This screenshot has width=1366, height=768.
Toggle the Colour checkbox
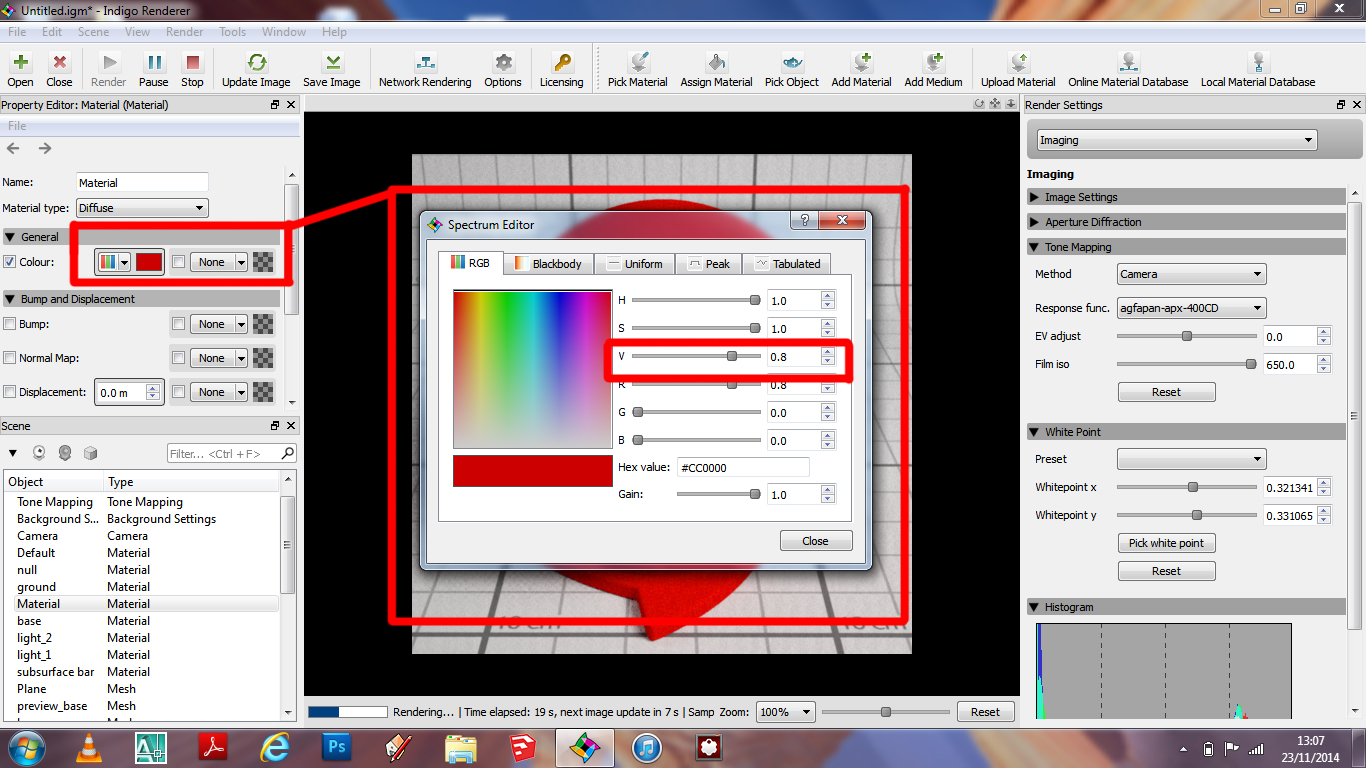point(10,262)
